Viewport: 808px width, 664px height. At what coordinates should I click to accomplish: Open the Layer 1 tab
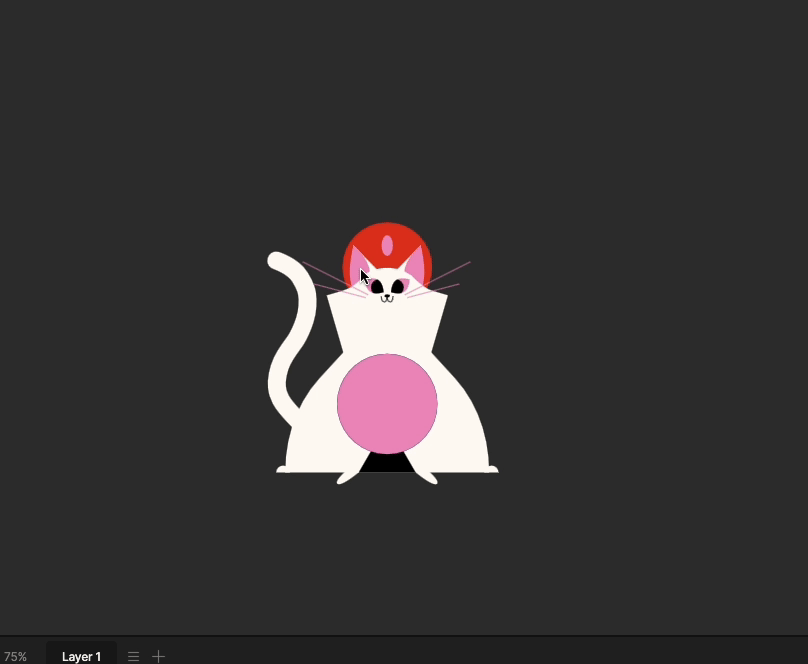pos(81,656)
